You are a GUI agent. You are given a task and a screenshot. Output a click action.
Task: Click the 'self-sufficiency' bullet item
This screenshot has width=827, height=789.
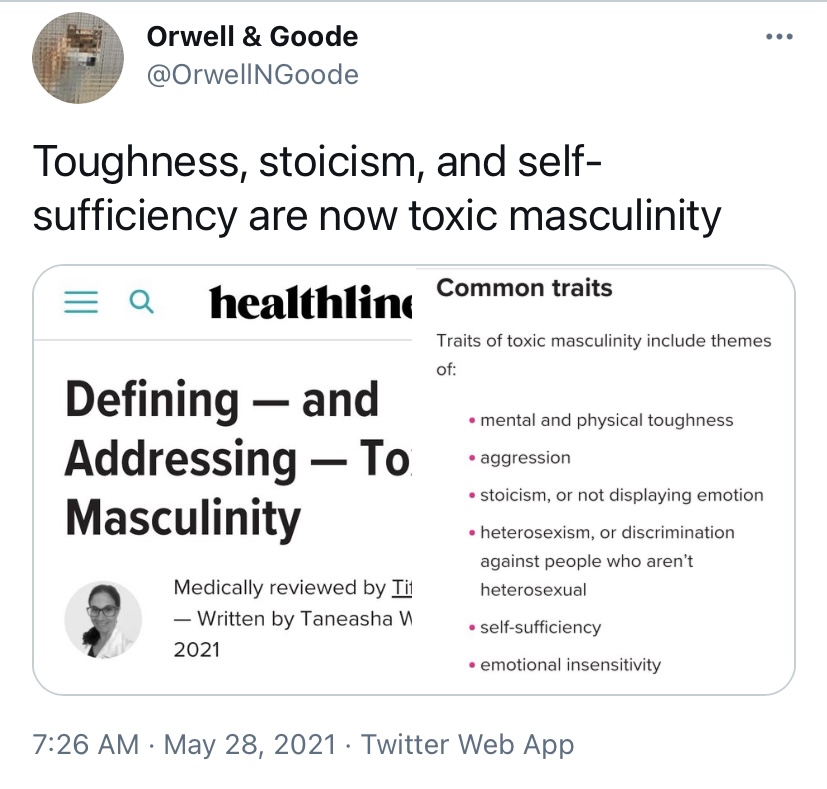pyautogui.click(x=541, y=627)
